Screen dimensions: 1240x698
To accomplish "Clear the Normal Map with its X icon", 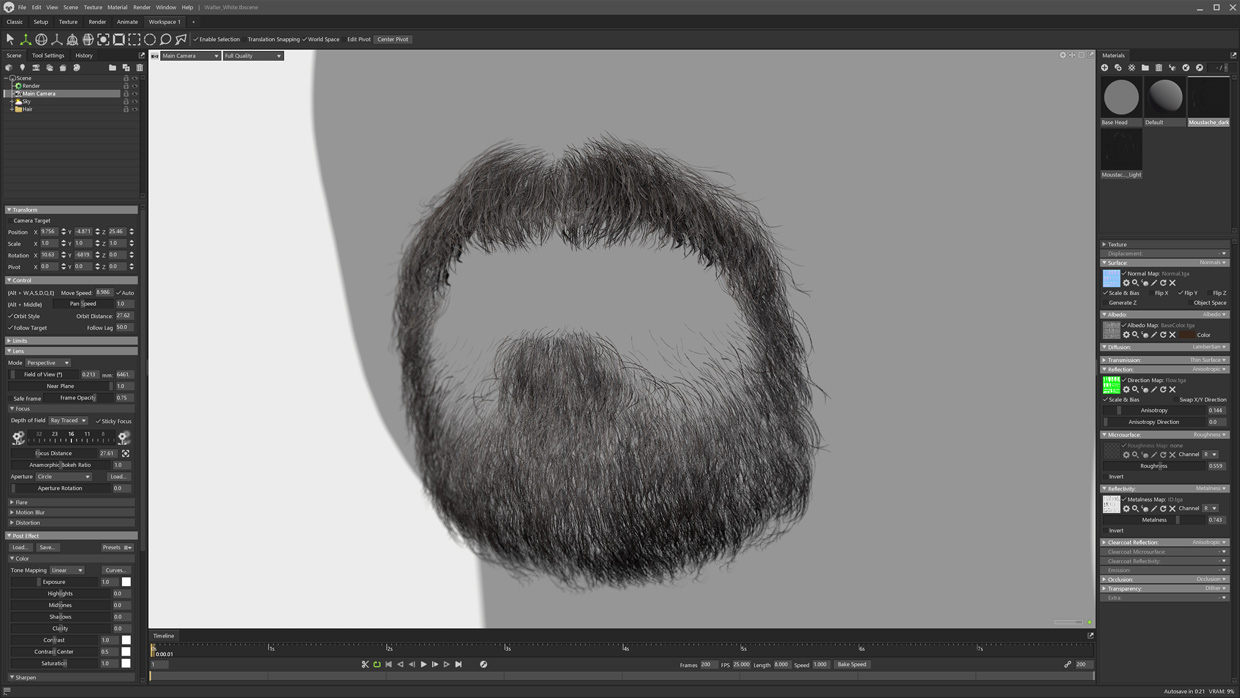I will tap(1172, 283).
